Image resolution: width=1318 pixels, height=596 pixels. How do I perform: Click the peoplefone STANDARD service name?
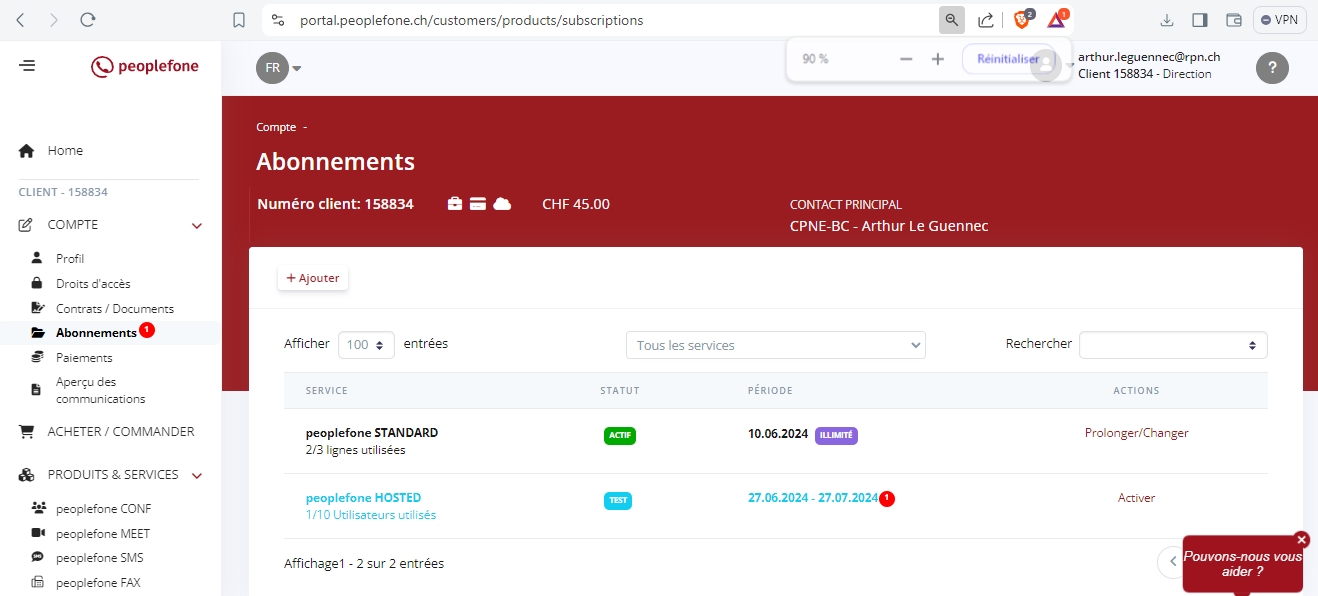372,433
